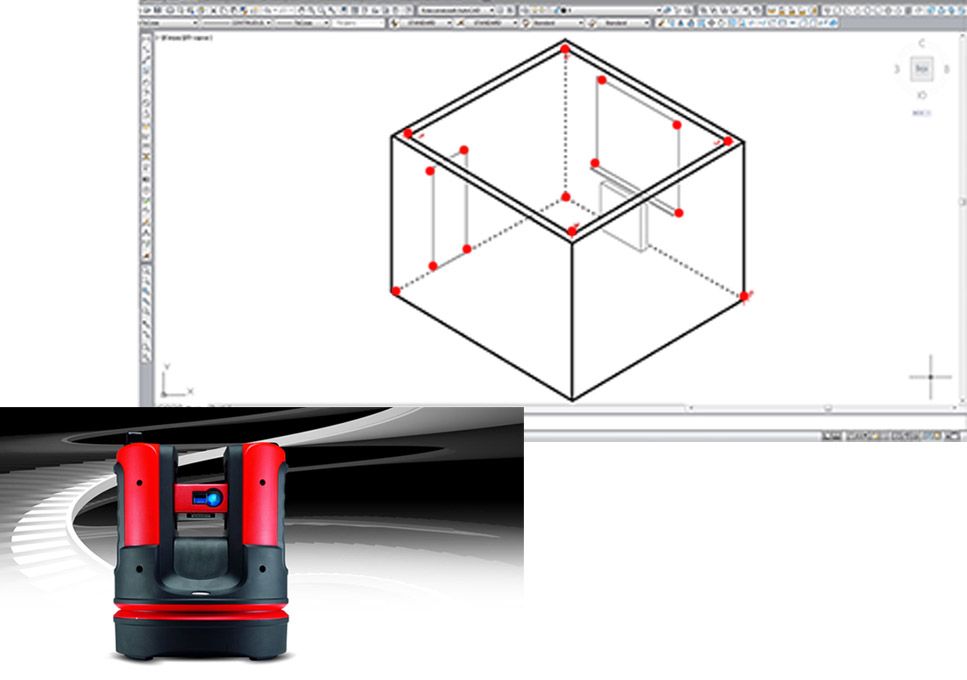Click the horizontal scrollbar left arrow
Viewport: 967px width, 680px height.
click(x=691, y=408)
